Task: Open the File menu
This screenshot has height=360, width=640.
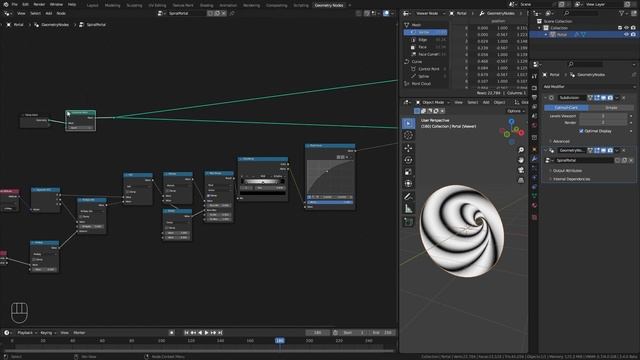Action: click(x=15, y=4)
